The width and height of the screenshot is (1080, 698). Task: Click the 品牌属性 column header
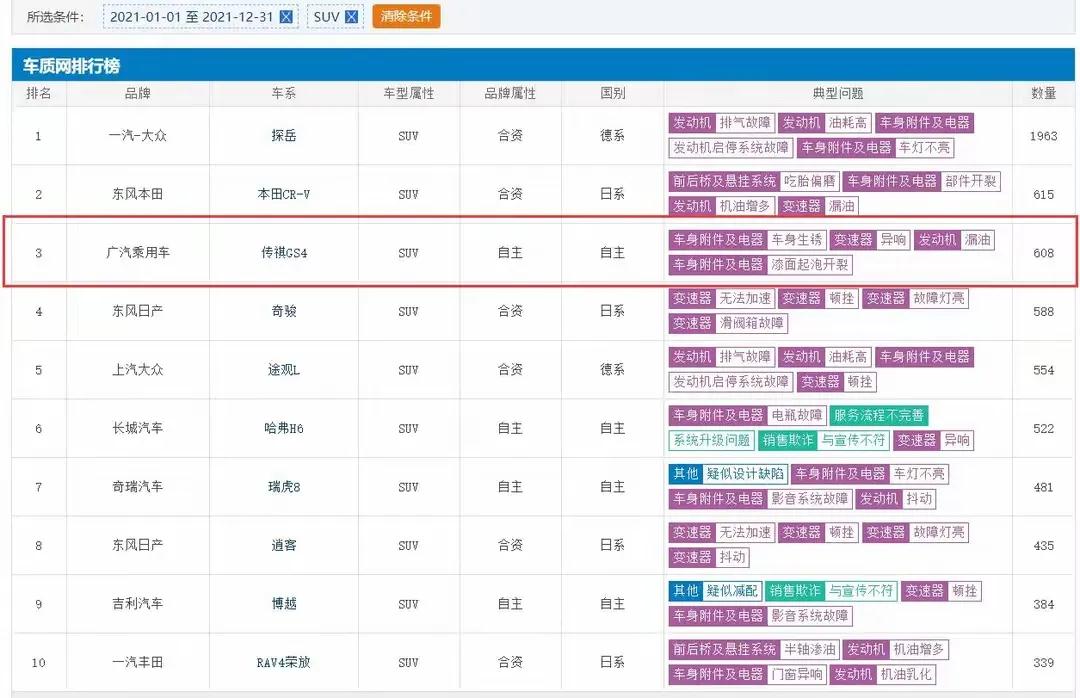510,93
